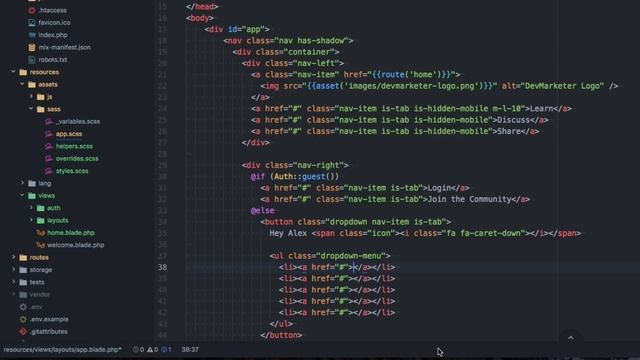This screenshot has width=640, height=360.
Task: Click the welcome.blade.php file icon
Action: pyautogui.click(x=40, y=245)
